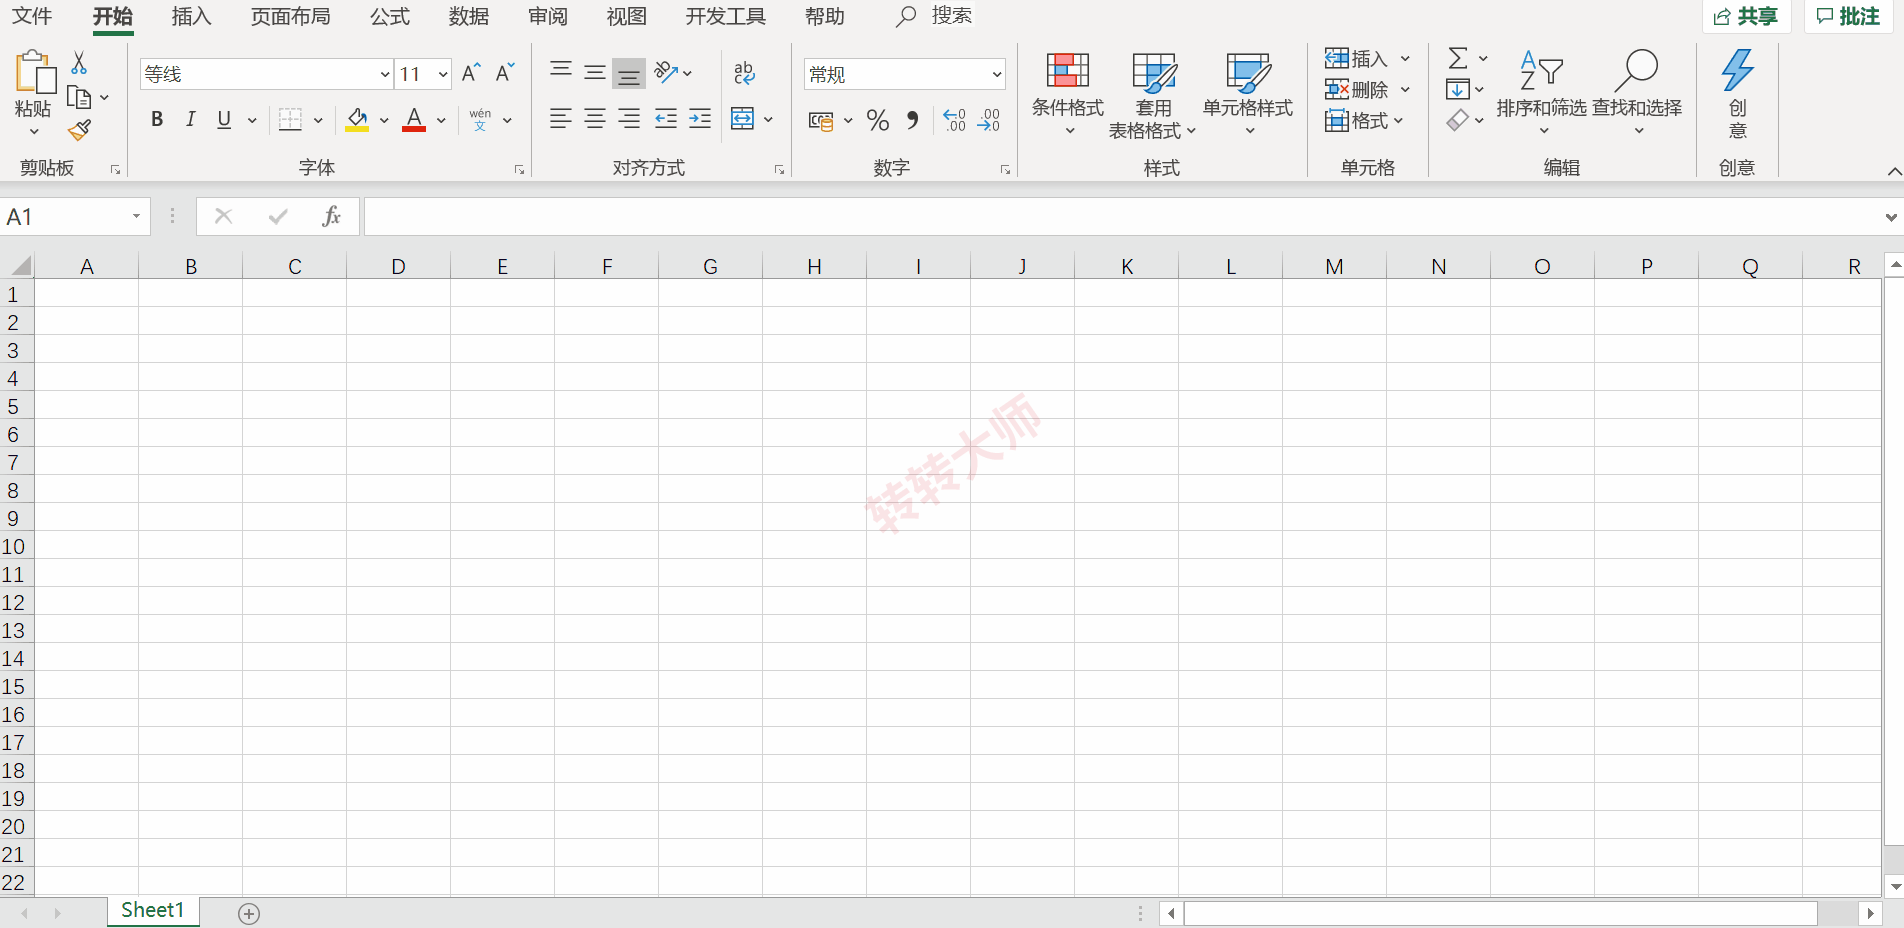Screen dimensions: 1904x928
Task: Expand the number format combo box
Action: [x=997, y=74]
